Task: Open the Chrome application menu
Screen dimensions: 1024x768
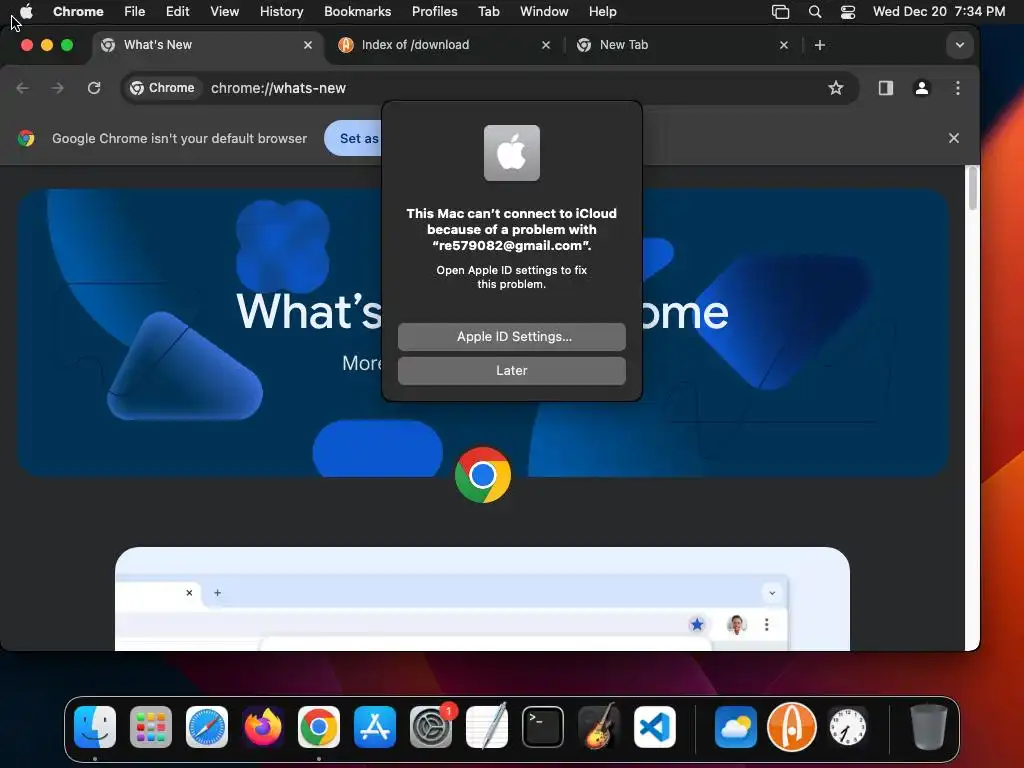Action: coord(78,12)
